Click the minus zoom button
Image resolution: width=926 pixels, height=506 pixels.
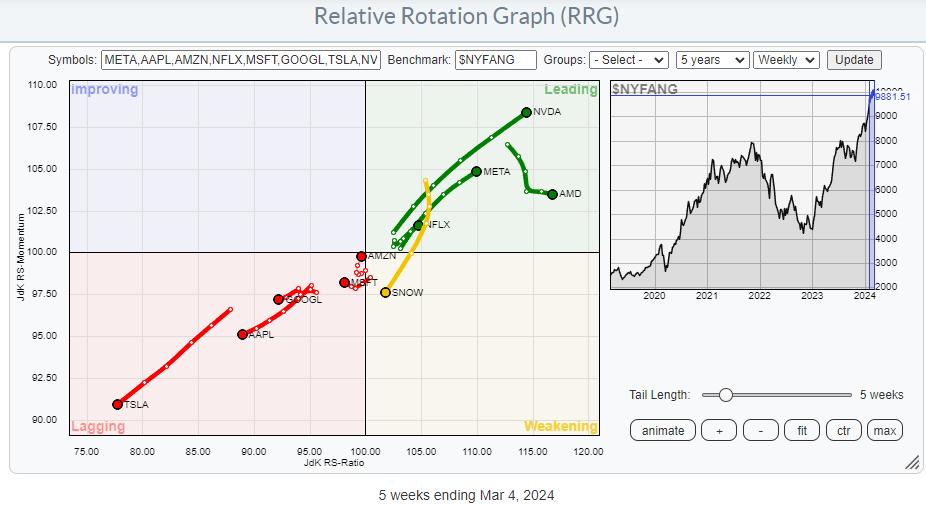pyautogui.click(x=761, y=430)
